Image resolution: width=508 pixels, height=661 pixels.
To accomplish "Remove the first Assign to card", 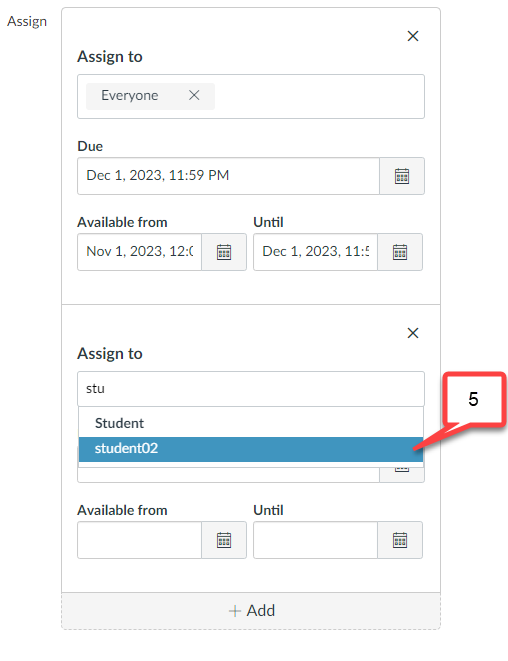I will [413, 36].
